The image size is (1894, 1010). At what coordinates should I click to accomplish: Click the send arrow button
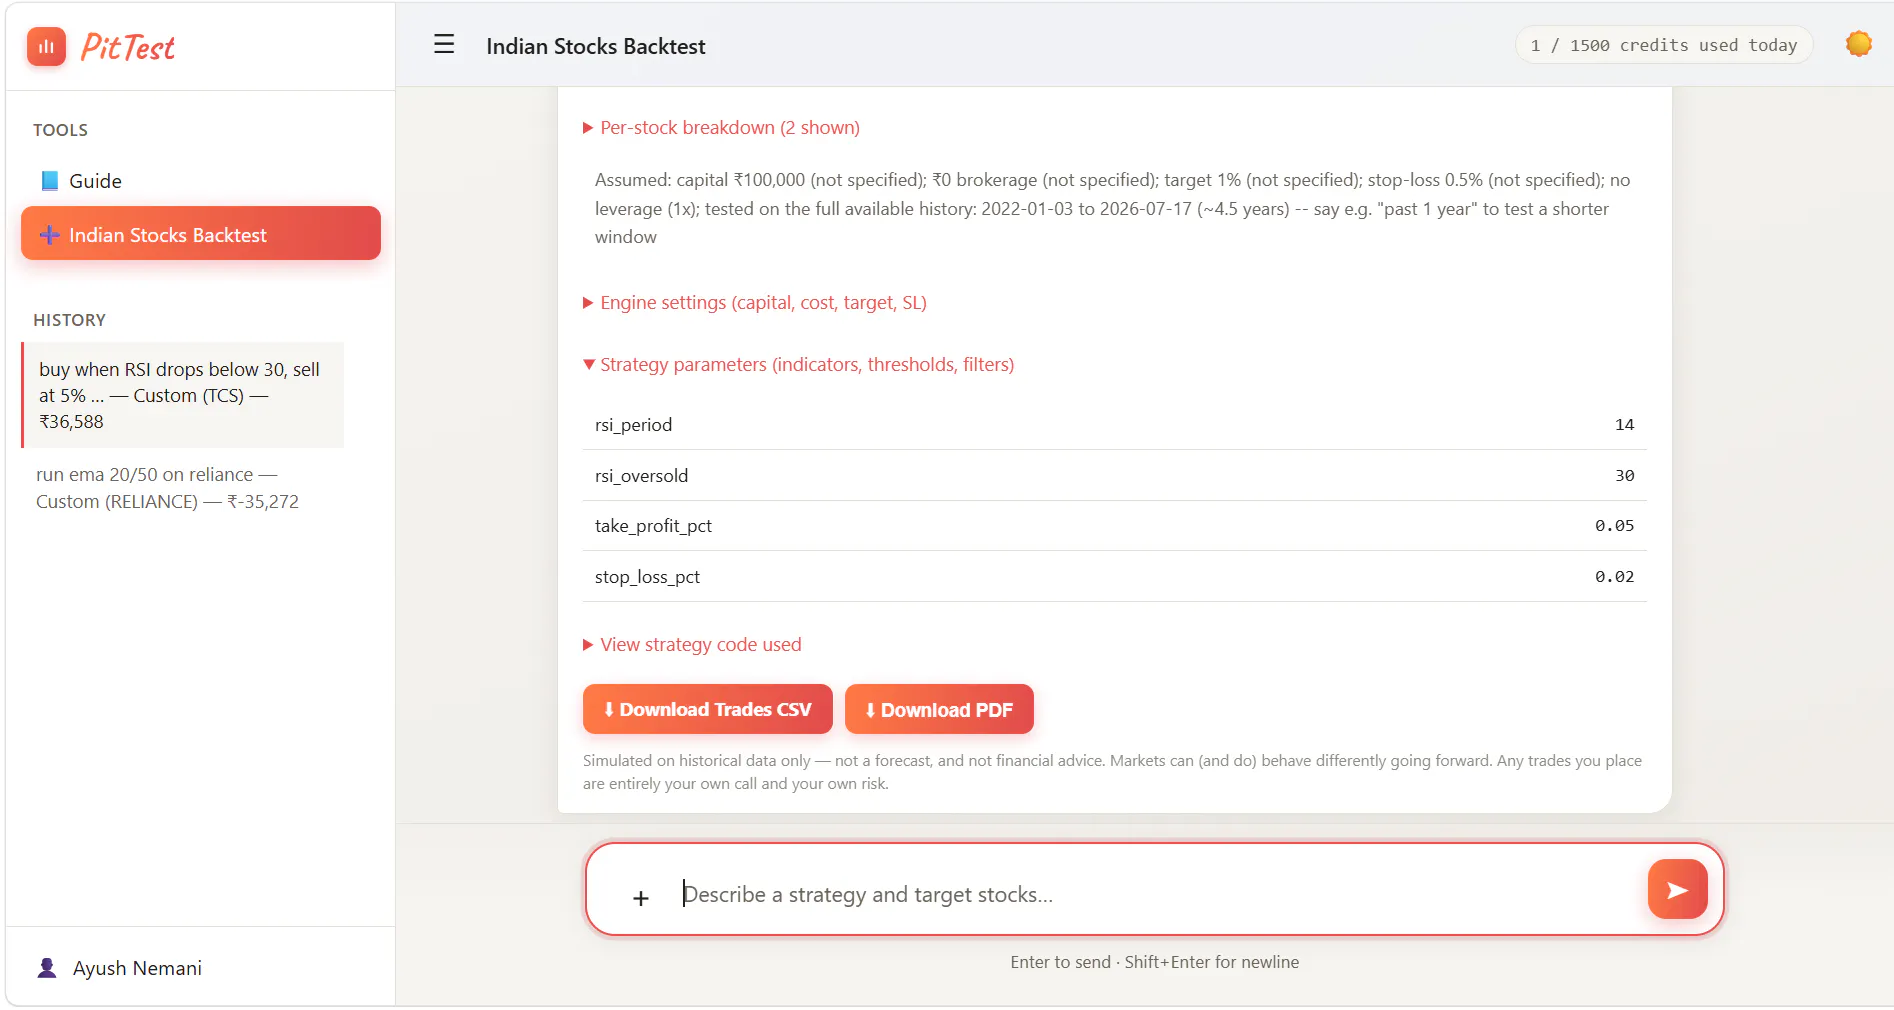tap(1677, 889)
